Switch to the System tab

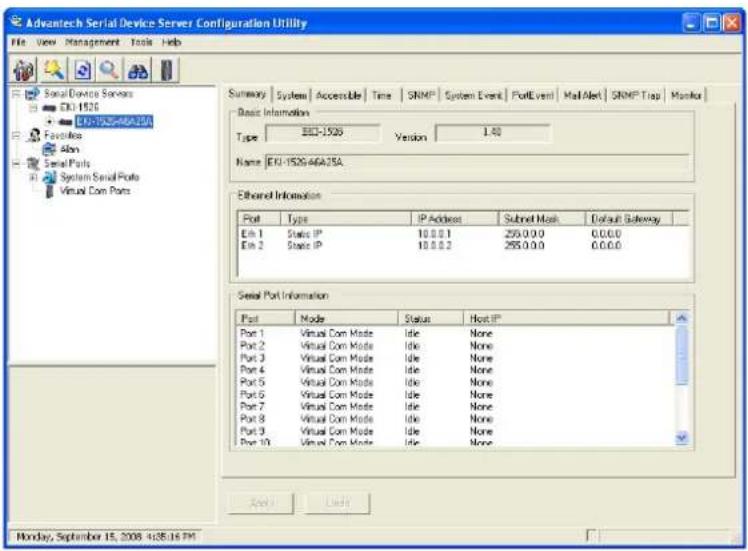coord(291,95)
